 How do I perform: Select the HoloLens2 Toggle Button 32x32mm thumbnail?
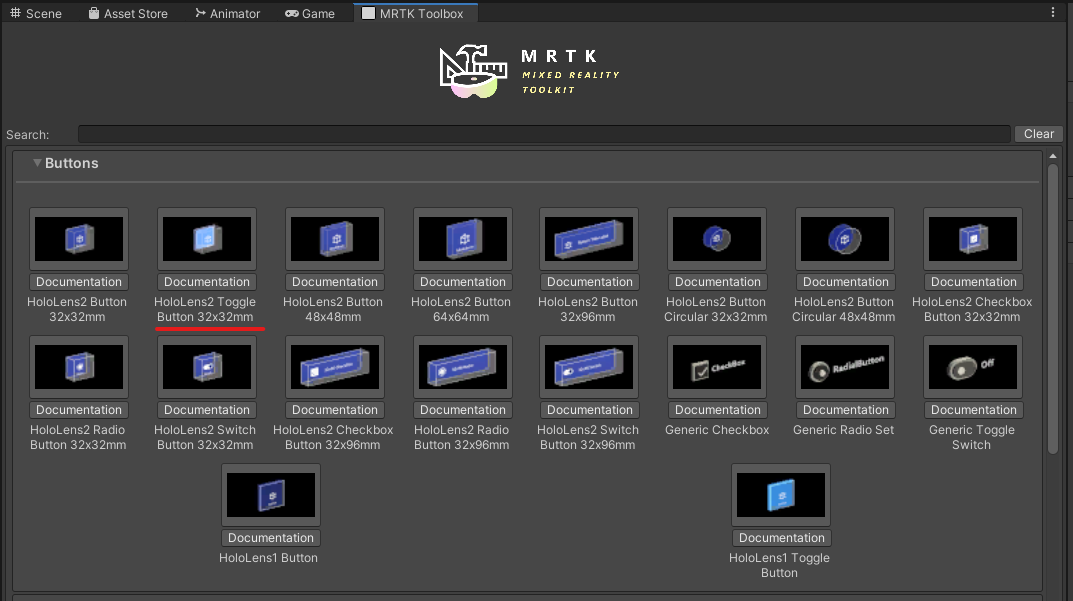pos(207,239)
